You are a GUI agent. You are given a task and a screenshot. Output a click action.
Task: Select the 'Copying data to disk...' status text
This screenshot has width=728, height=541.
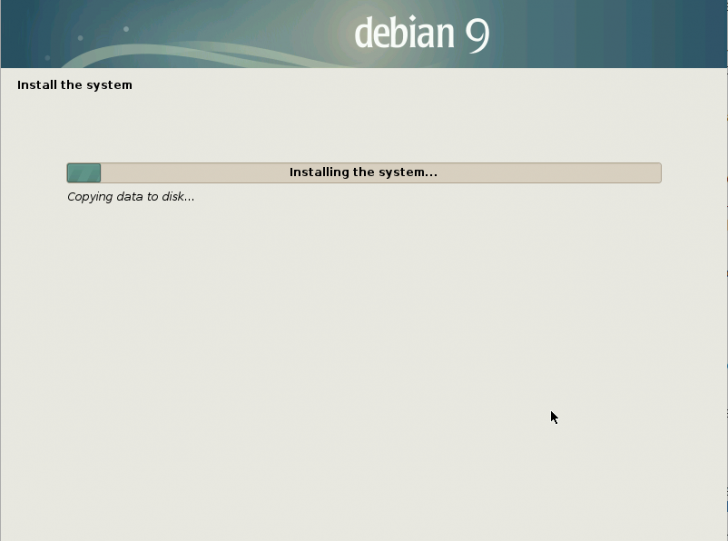[x=131, y=197]
